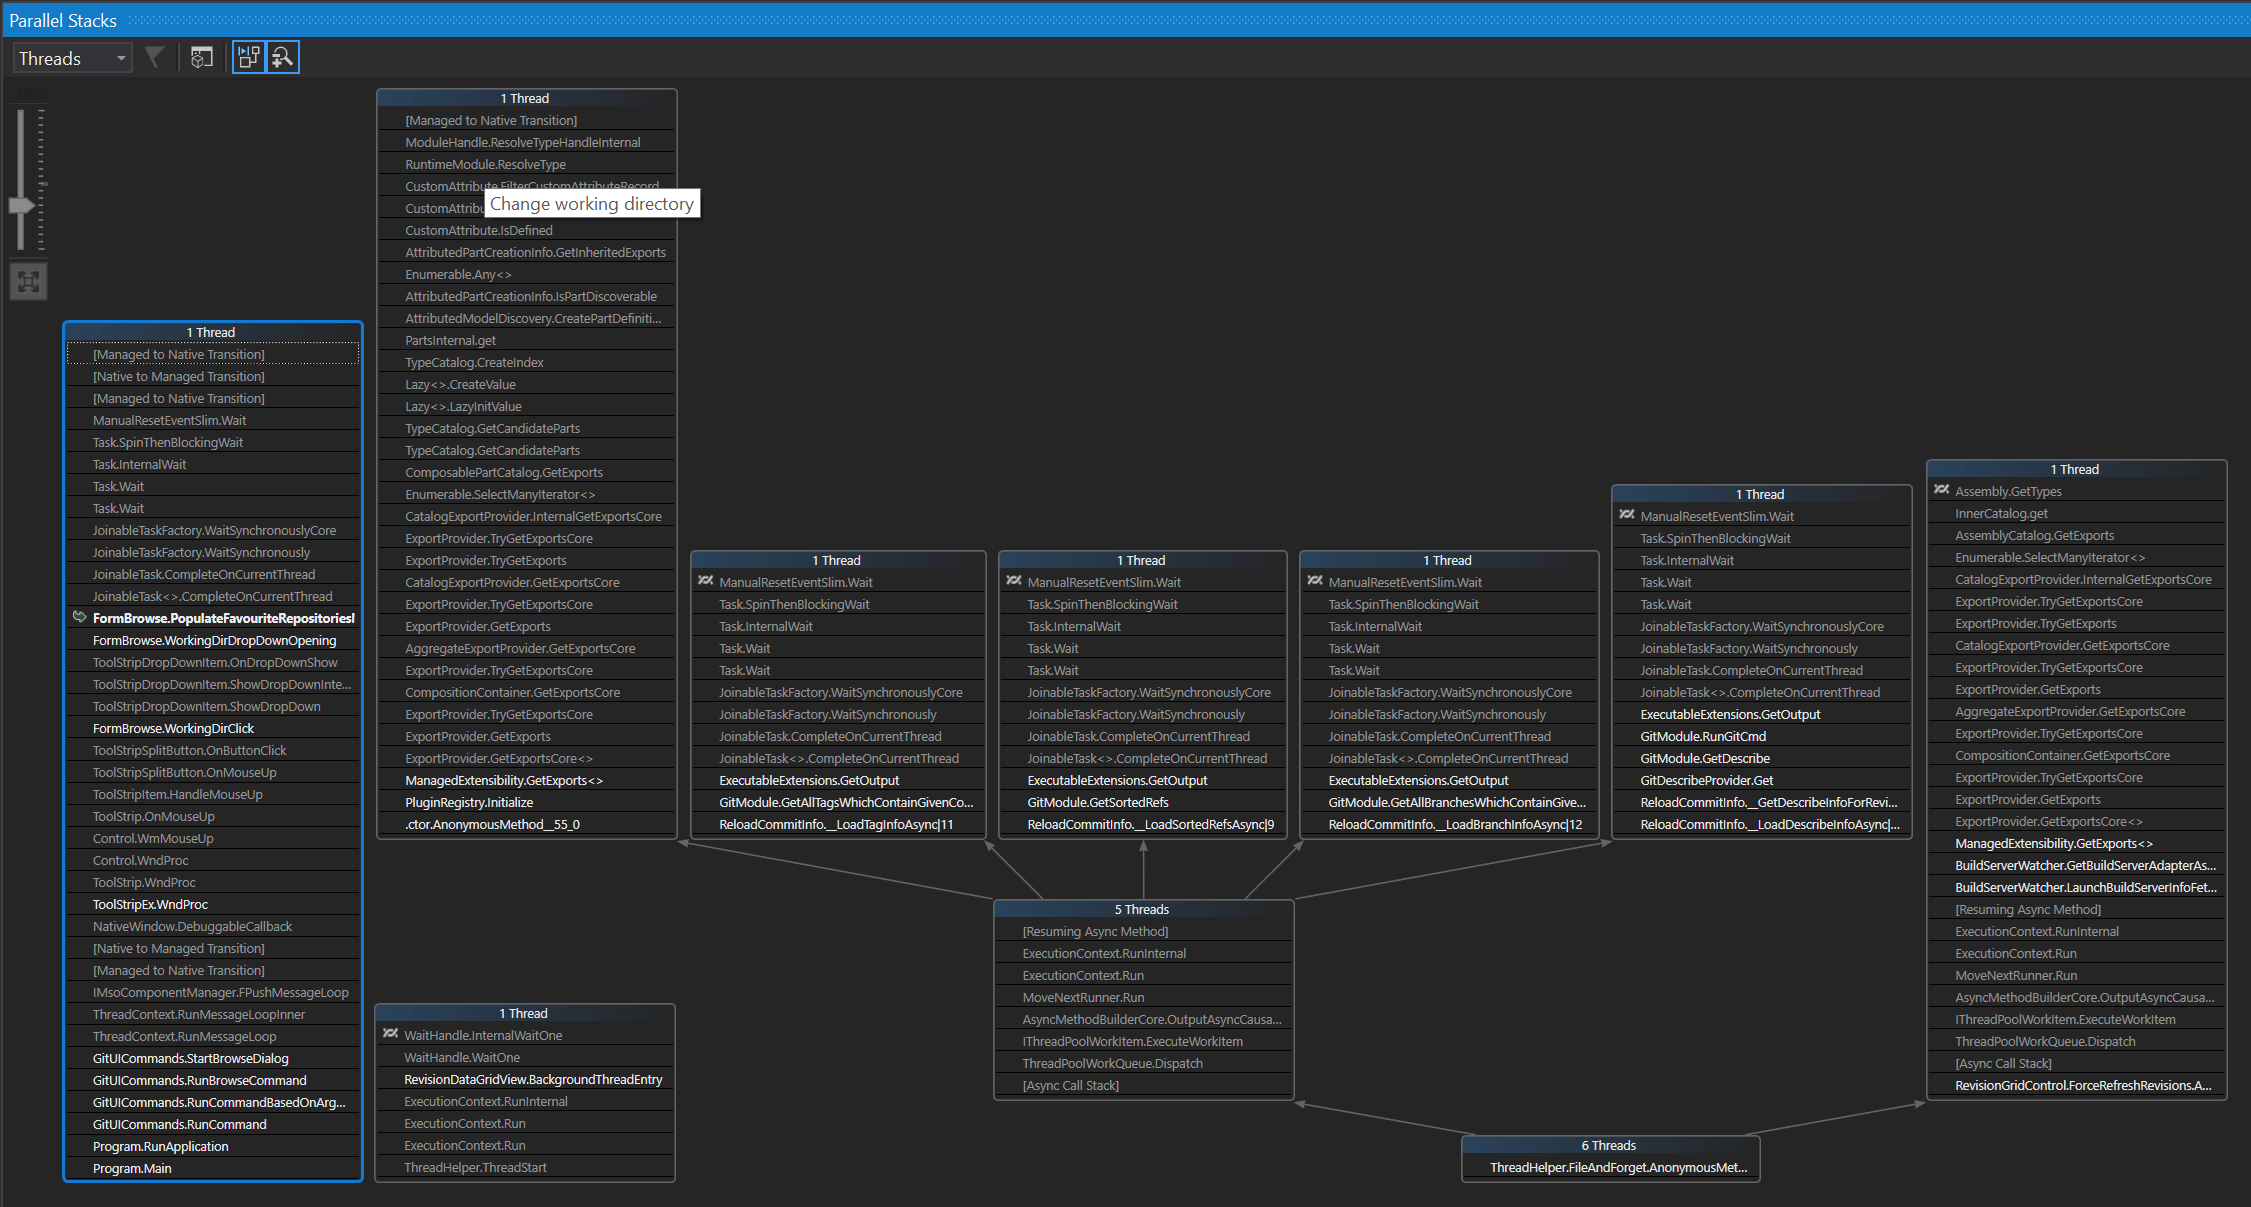Click the wait icon in the LoadTagInfoAsync stack
Screen dimensions: 2251x1207
[705, 581]
